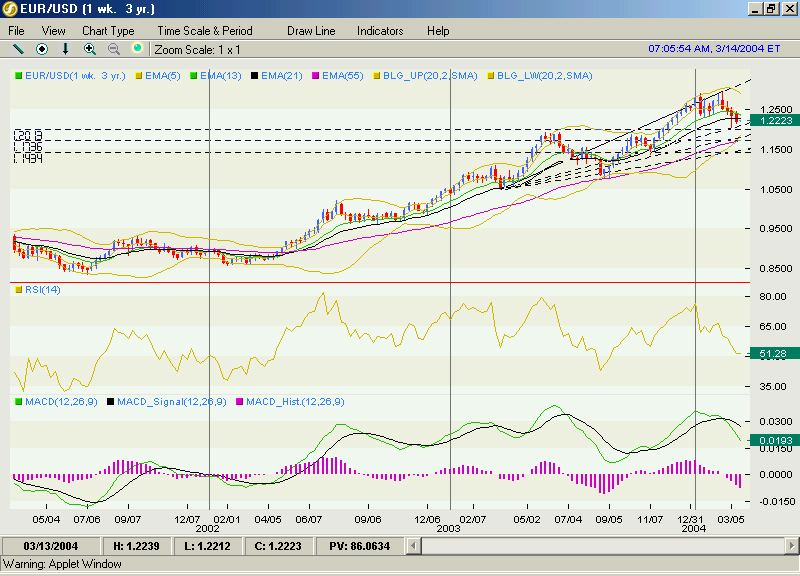This screenshot has height=576, width=800.
Task: Click the circled dot target tool
Action: click(42, 48)
